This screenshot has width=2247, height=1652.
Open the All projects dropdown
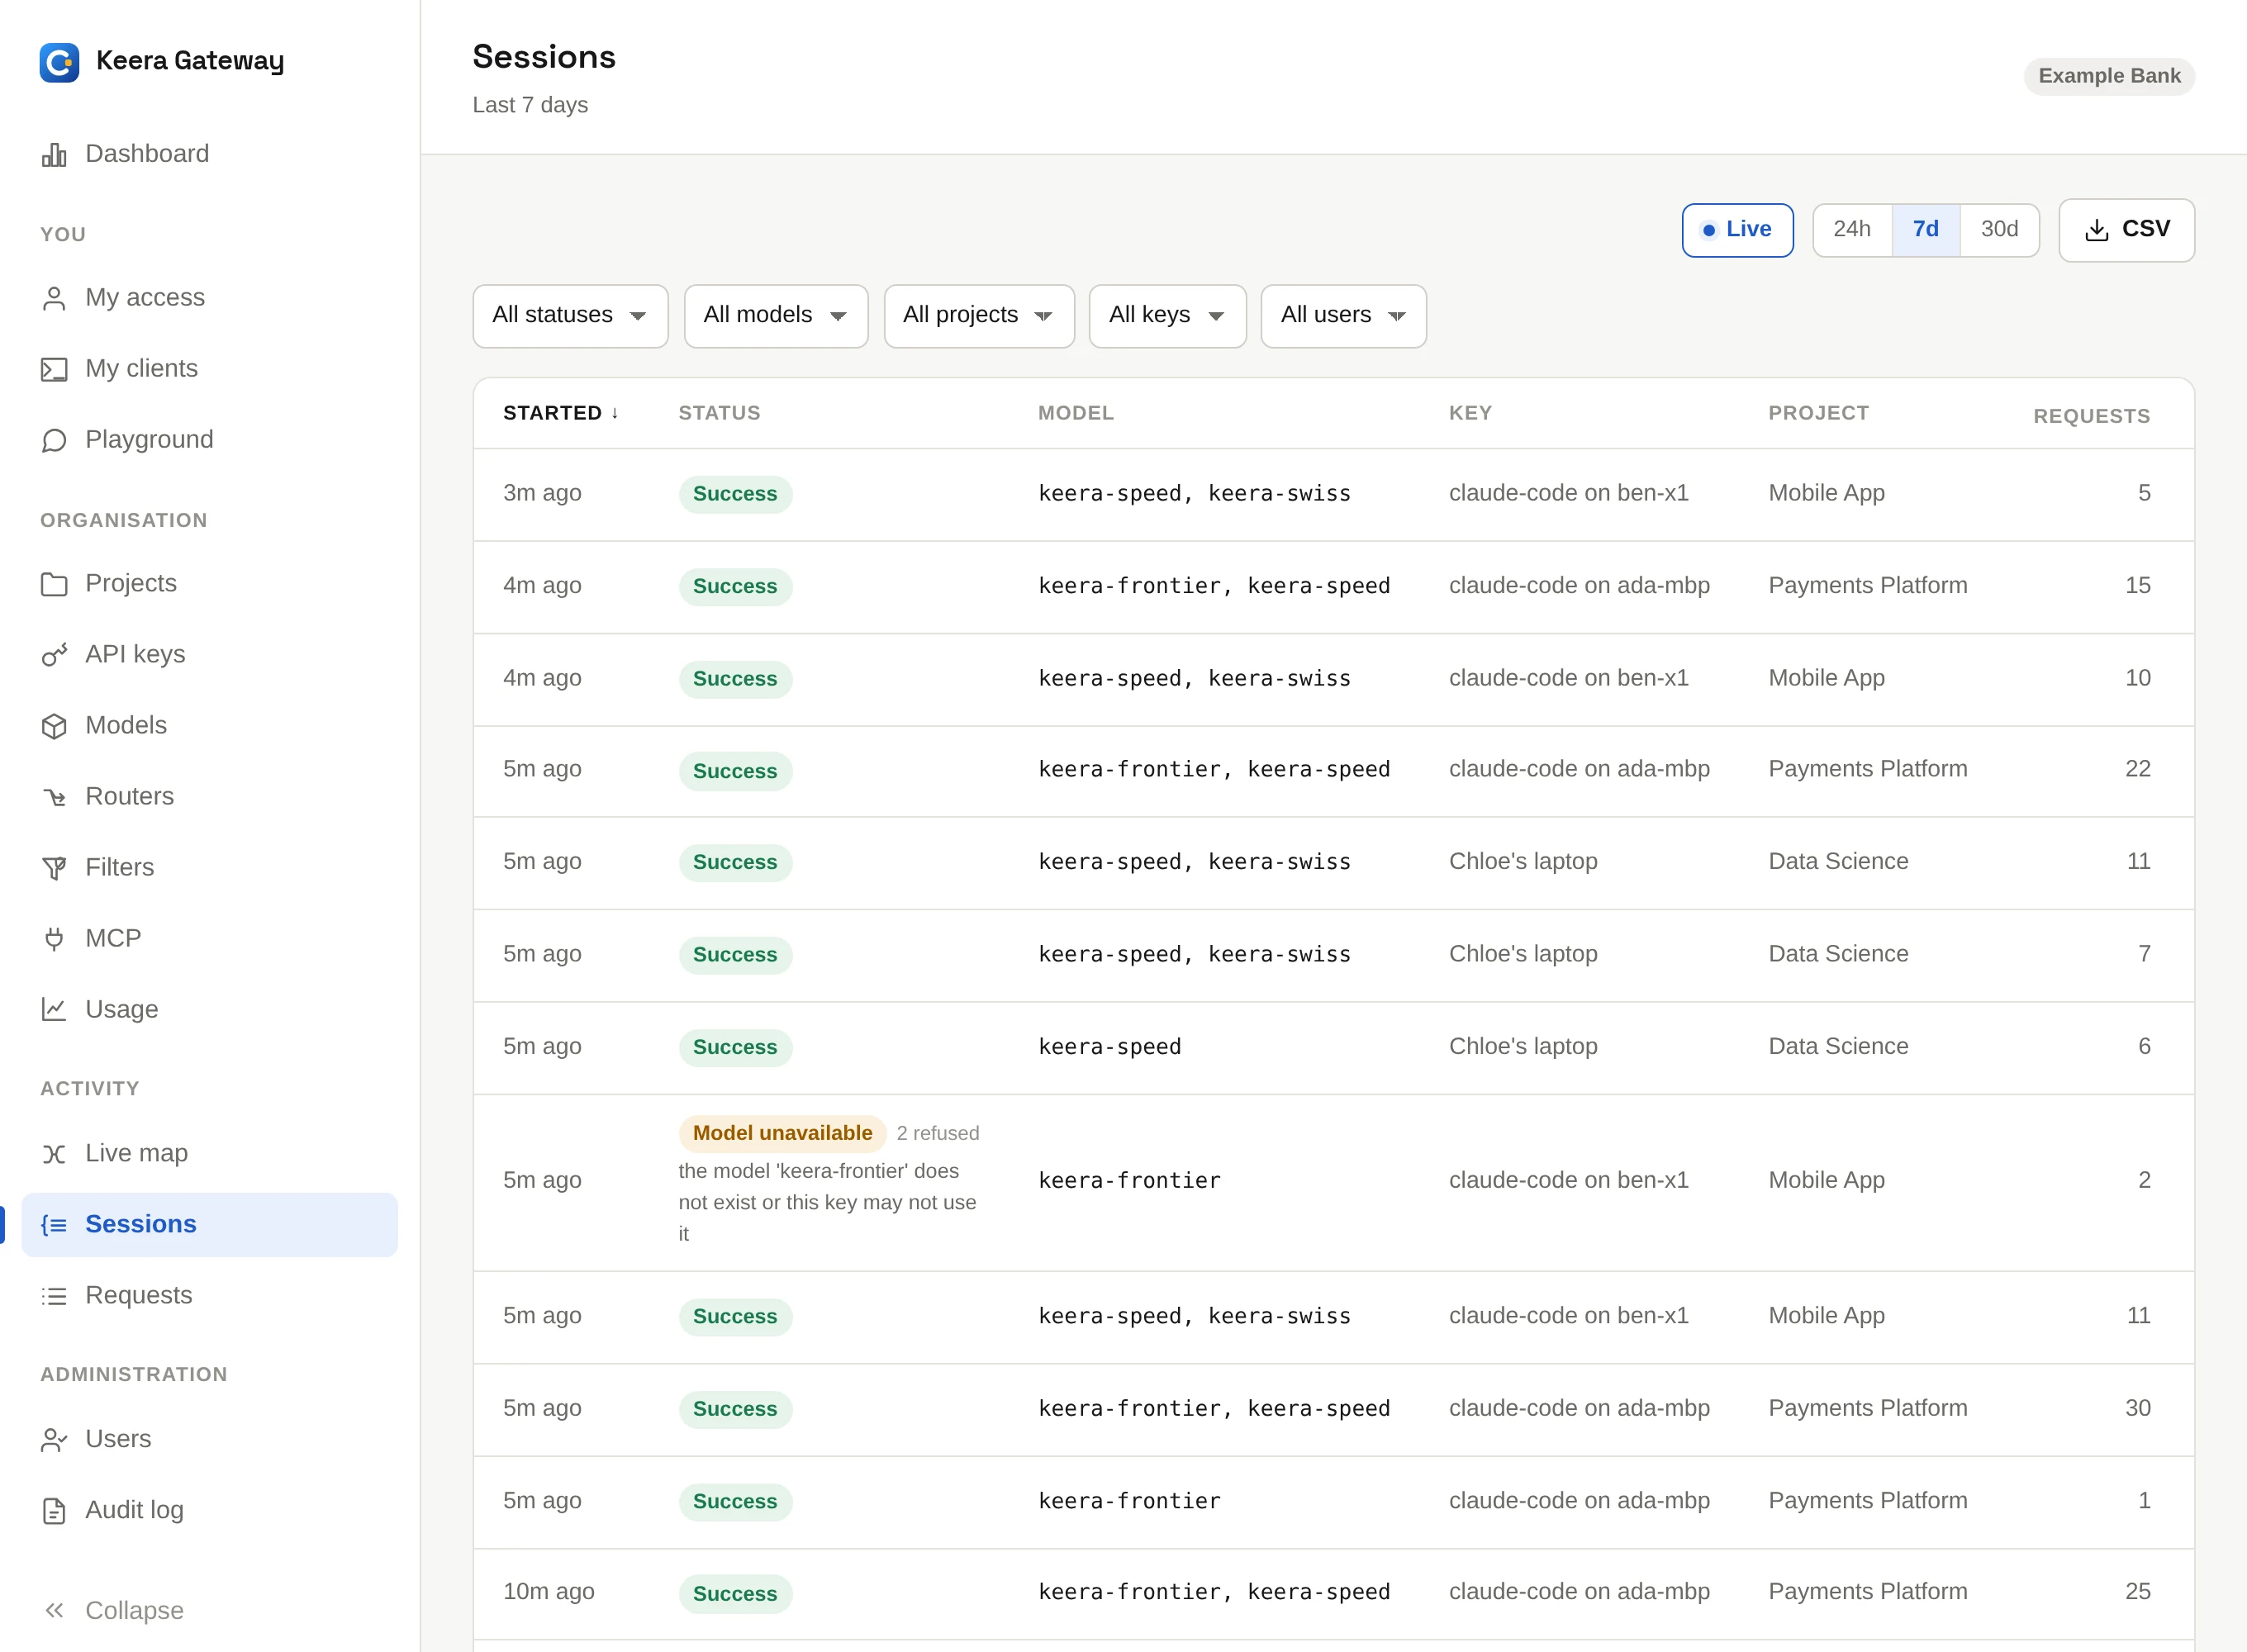pyautogui.click(x=979, y=316)
